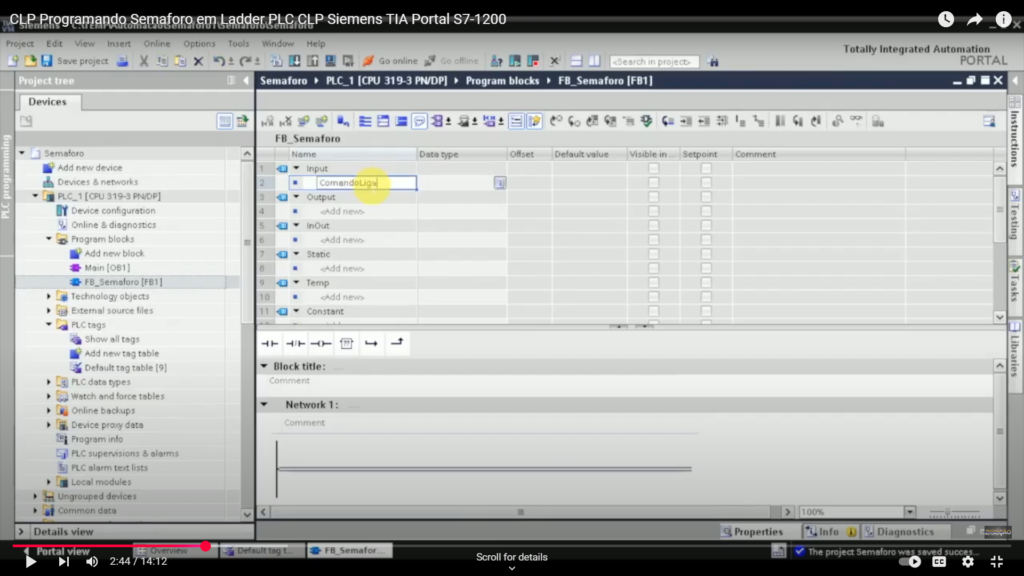Toggle Setpoint checkbox for Input row
The width and height of the screenshot is (1024, 576).
coord(706,168)
